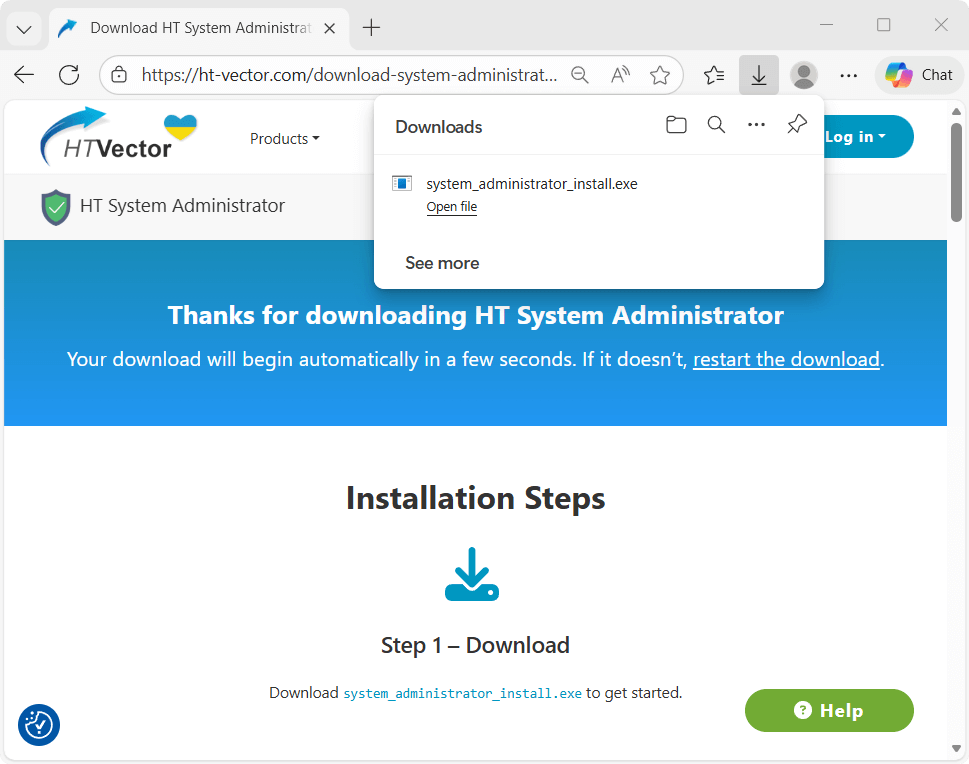Zoom out using the magnifier icon
The image size is (969, 764).
(580, 74)
